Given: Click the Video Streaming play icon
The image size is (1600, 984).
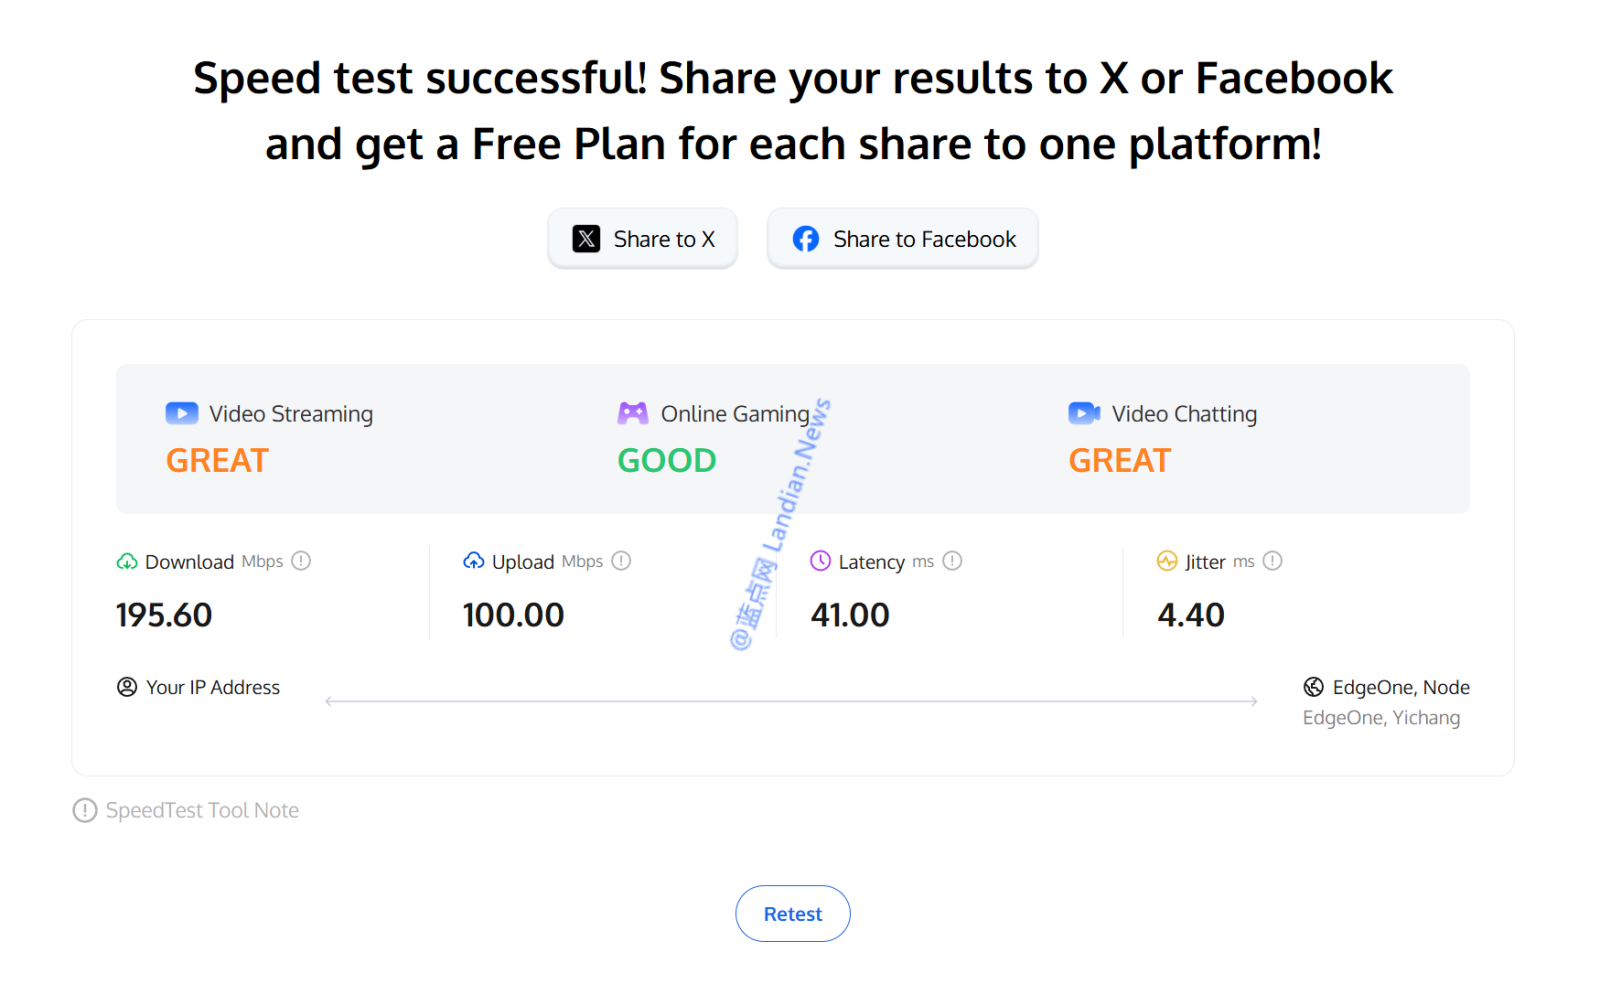Looking at the screenshot, I should click(182, 413).
